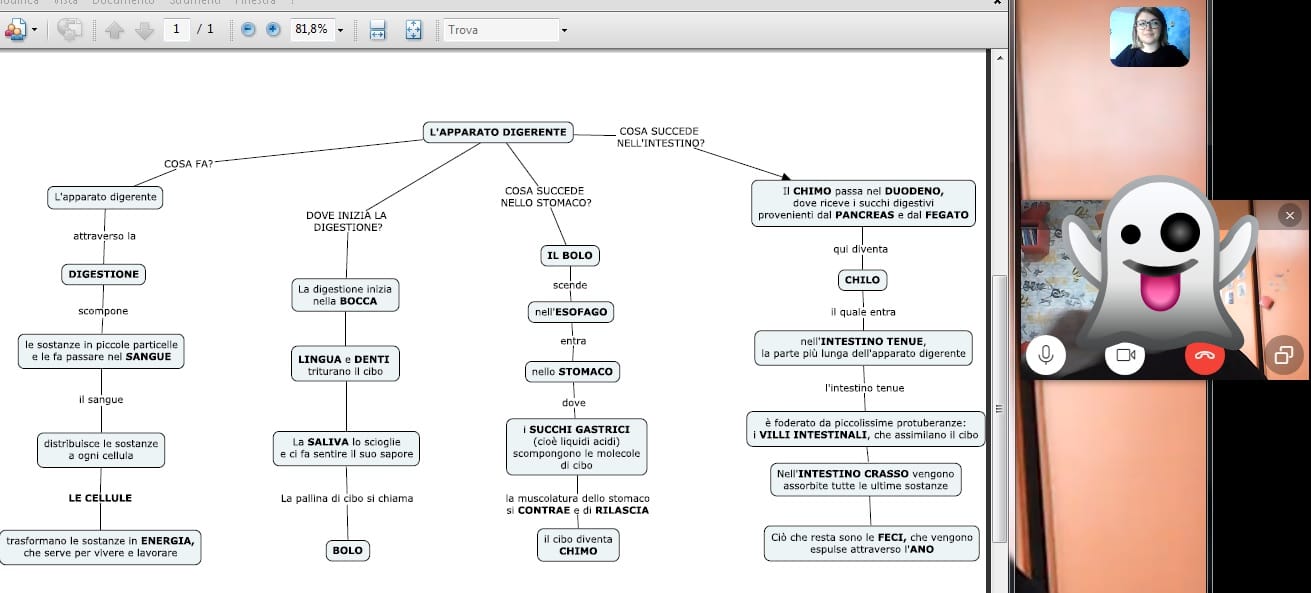The height and width of the screenshot is (593, 1311).
Task: Mute the microphone in the video call
Action: pos(1046,355)
